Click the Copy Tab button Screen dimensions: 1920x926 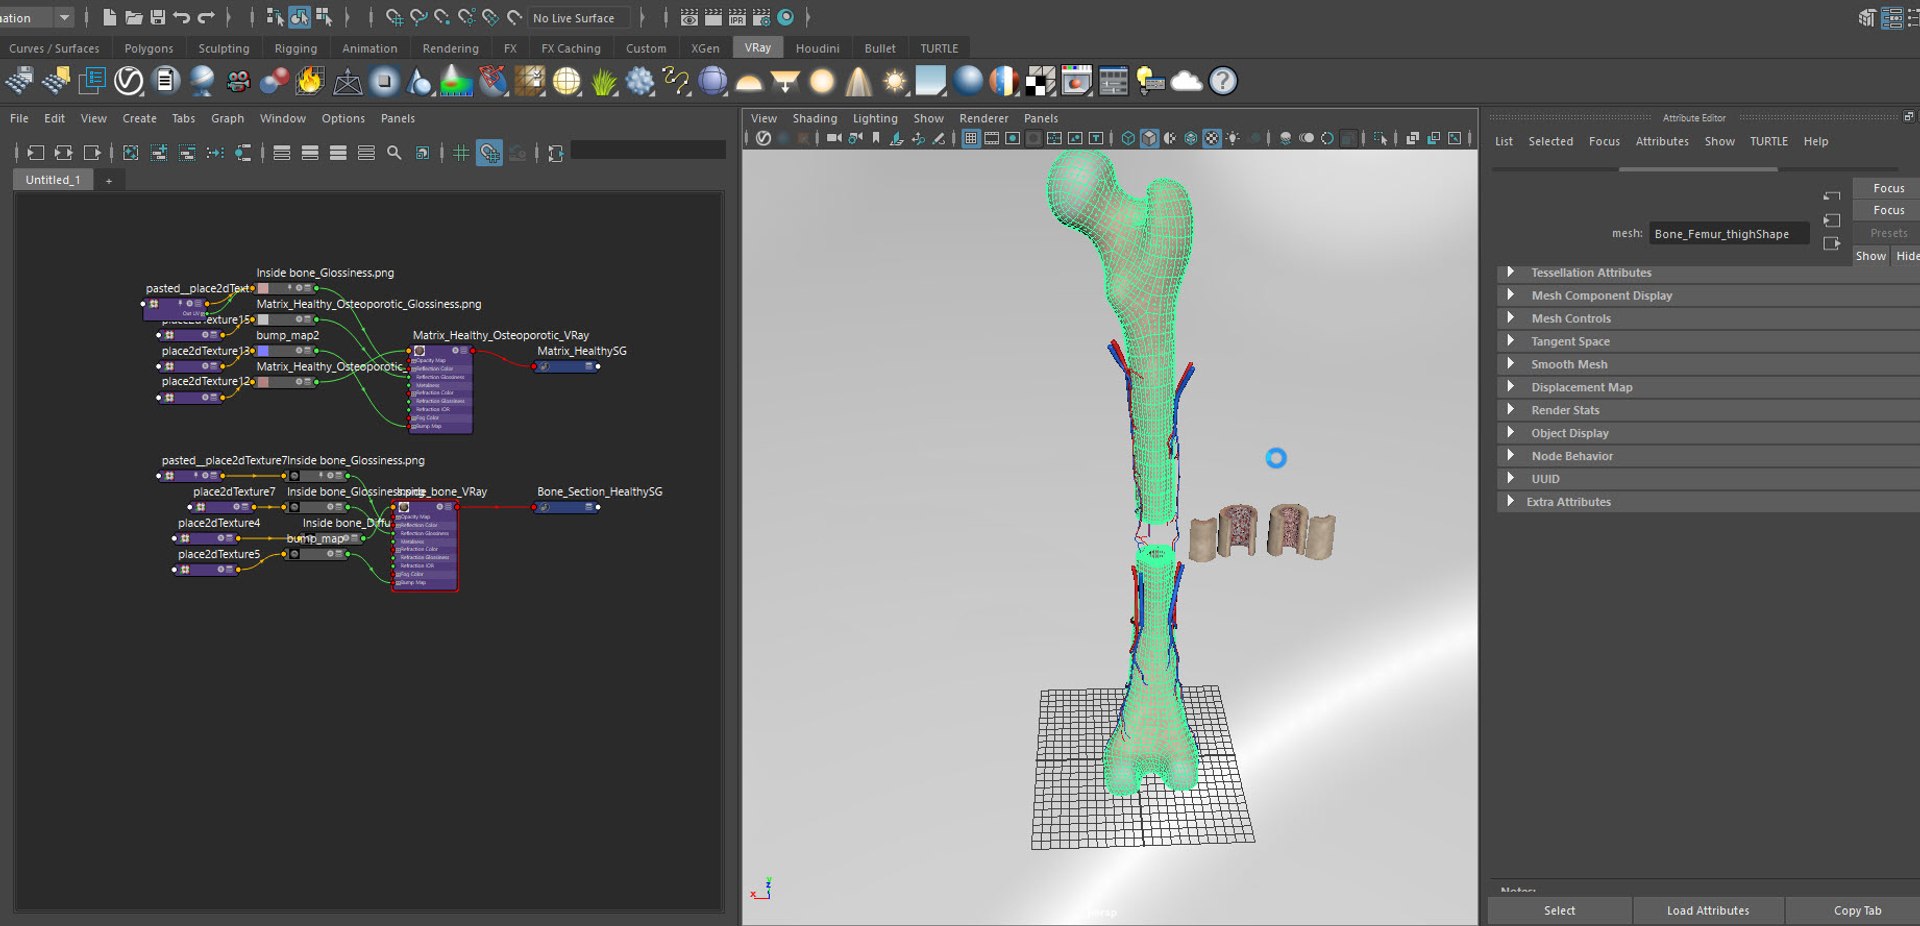(x=1857, y=911)
